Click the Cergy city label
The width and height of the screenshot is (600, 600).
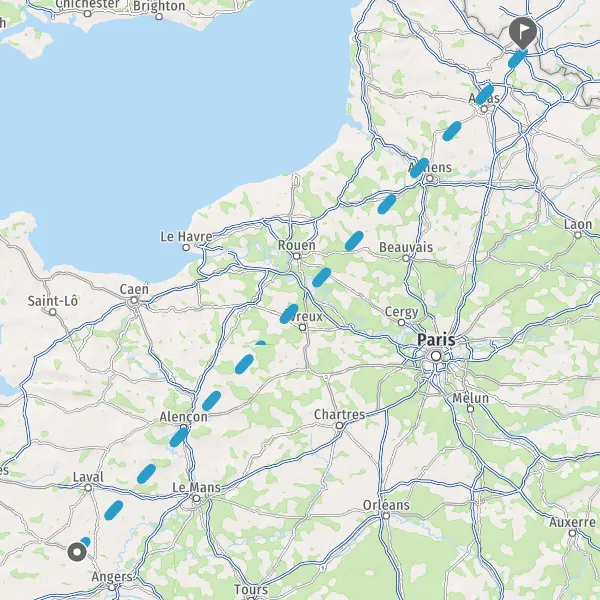(x=401, y=312)
